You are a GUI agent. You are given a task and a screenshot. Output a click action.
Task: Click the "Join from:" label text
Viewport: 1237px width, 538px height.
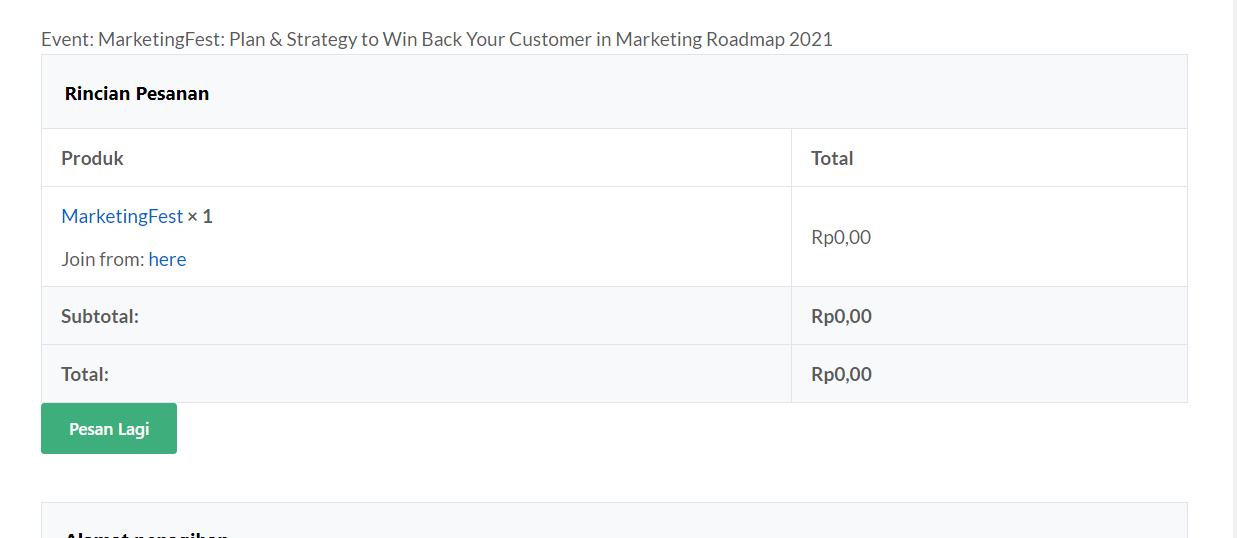click(103, 259)
